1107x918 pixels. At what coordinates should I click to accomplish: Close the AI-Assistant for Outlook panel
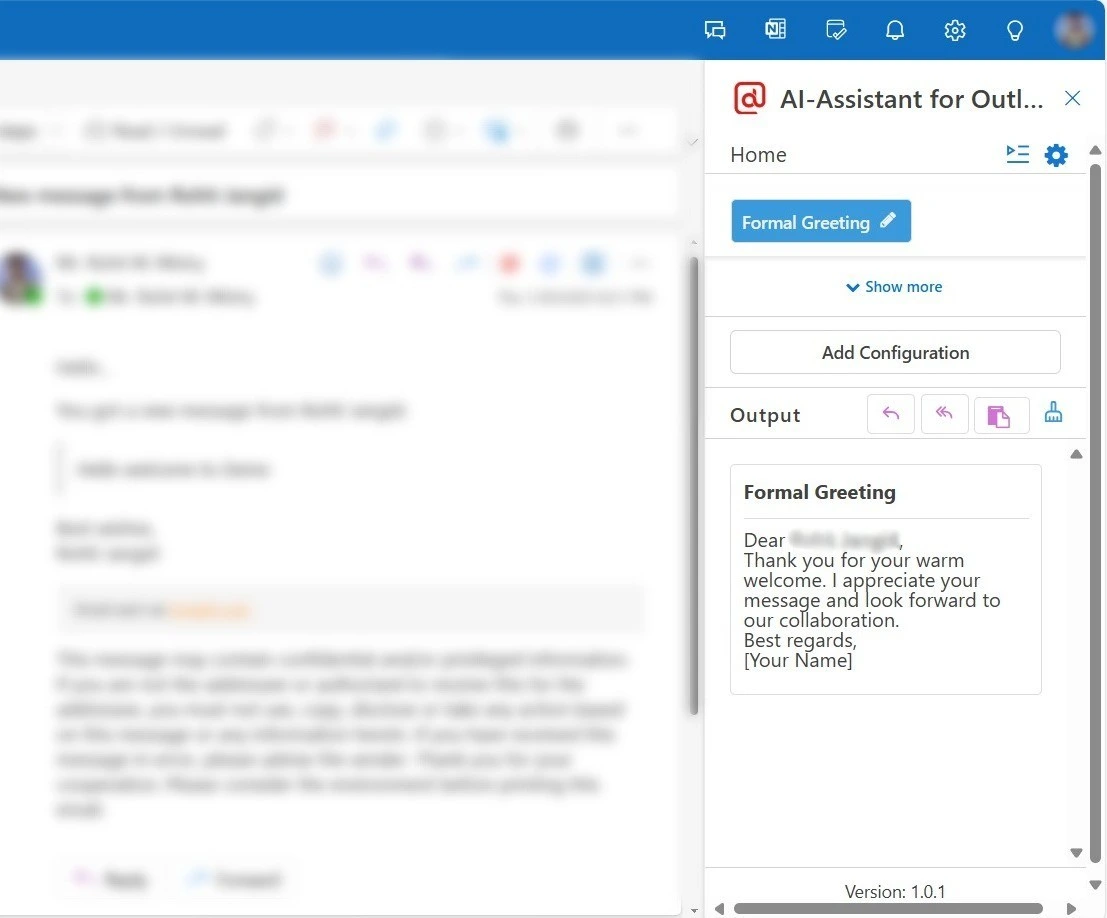click(1072, 98)
